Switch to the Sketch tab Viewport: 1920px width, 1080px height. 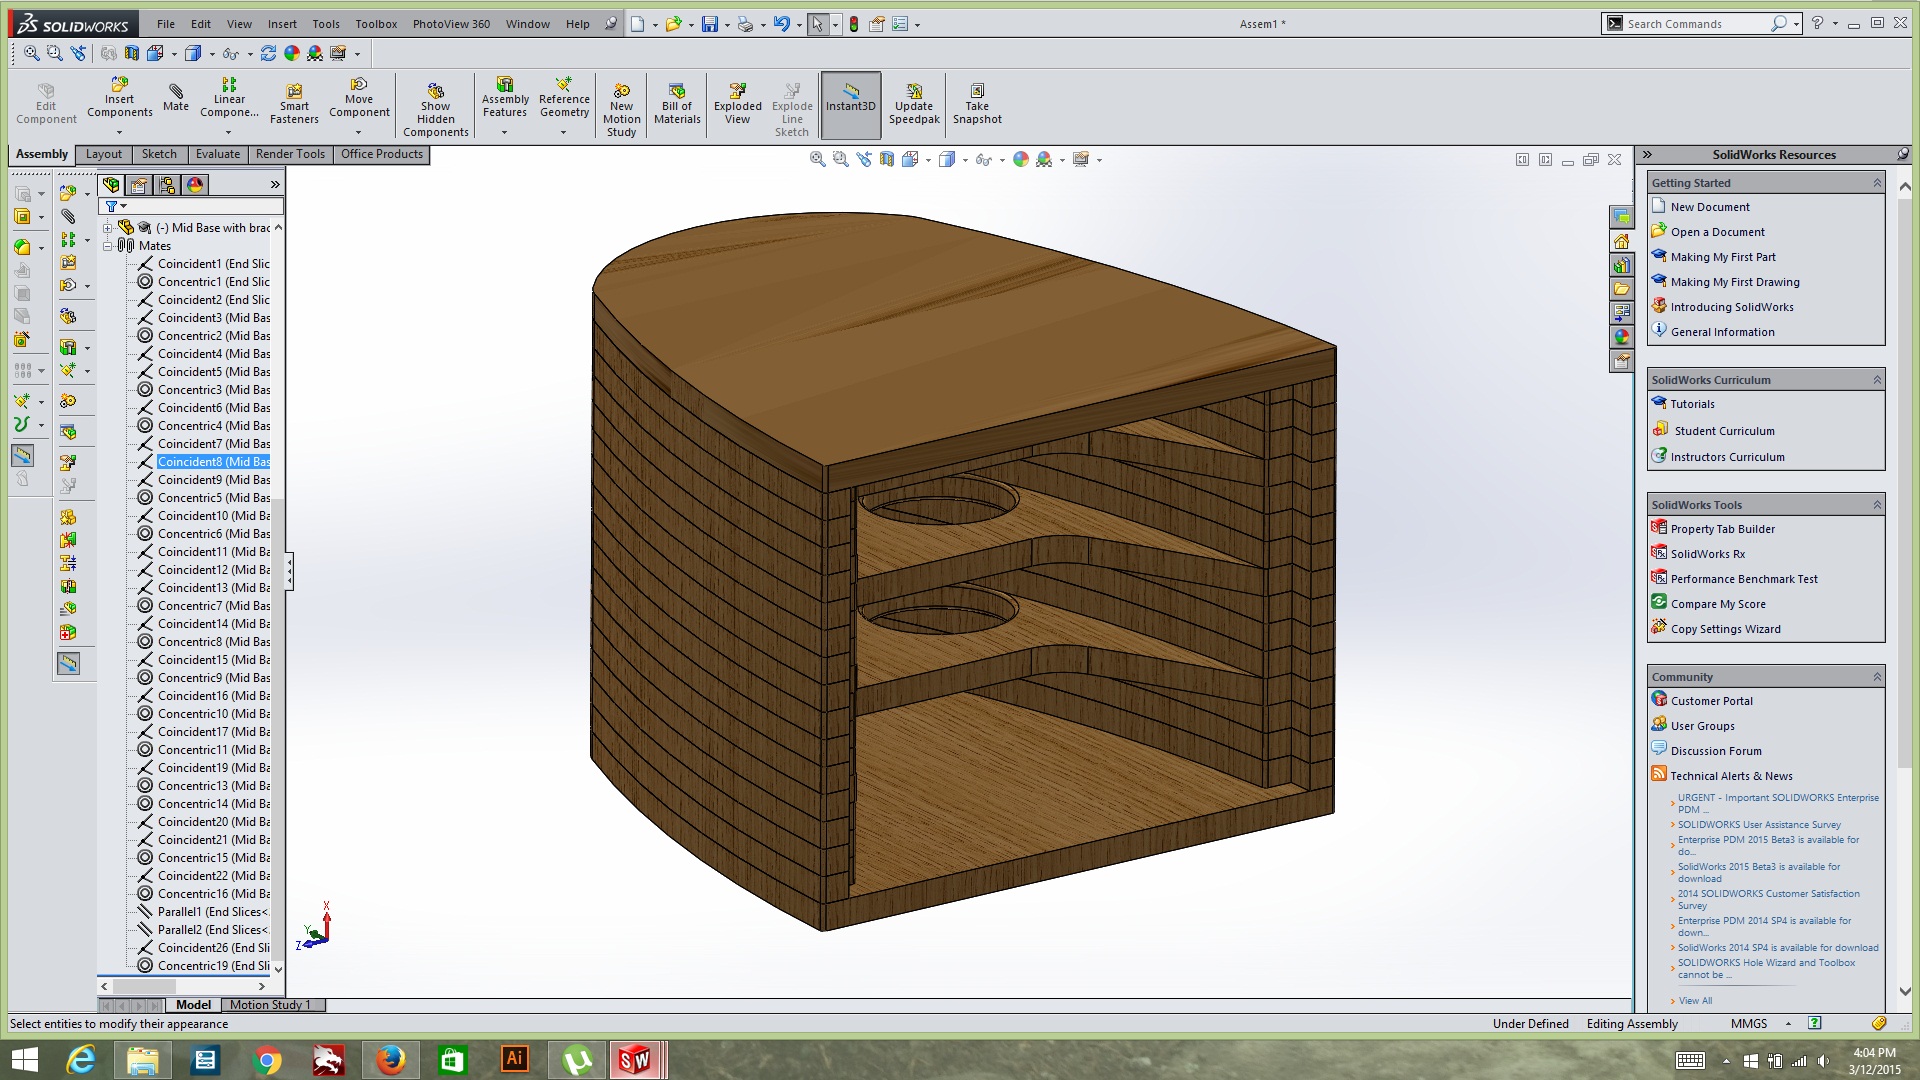[159, 154]
